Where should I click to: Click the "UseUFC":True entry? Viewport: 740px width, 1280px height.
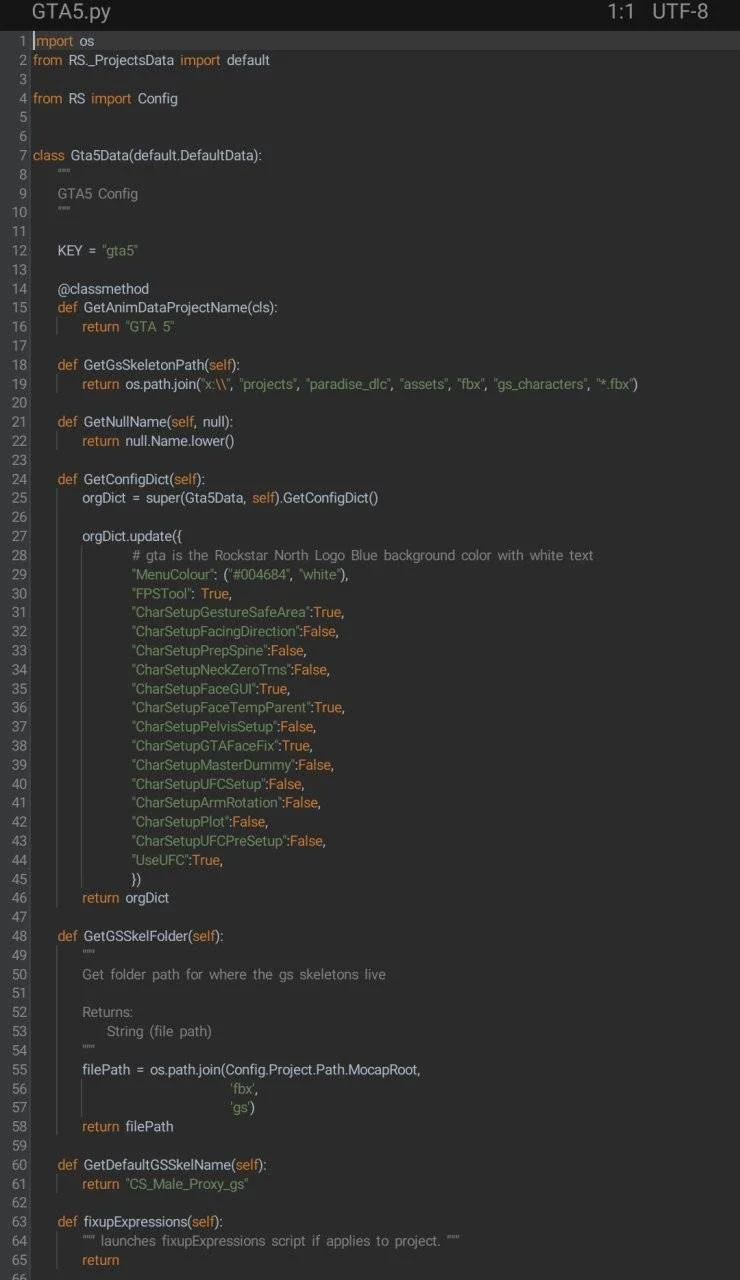(x=177, y=859)
